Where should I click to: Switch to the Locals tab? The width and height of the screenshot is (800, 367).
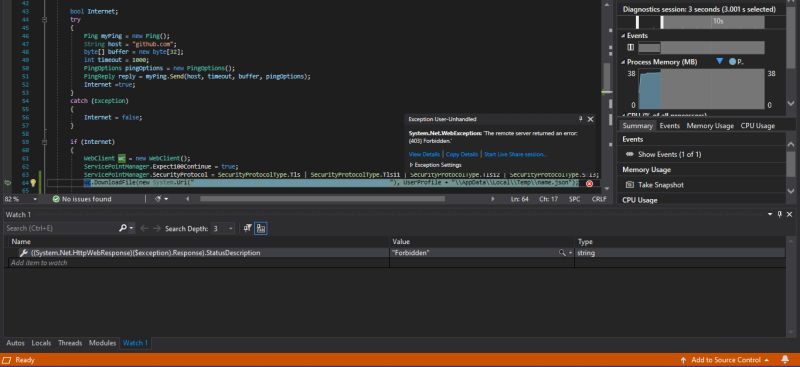click(41, 343)
